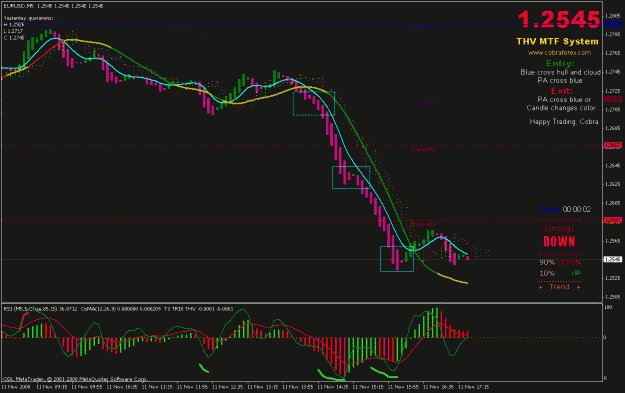Click the 'Candle changes color' text

click(x=560, y=108)
